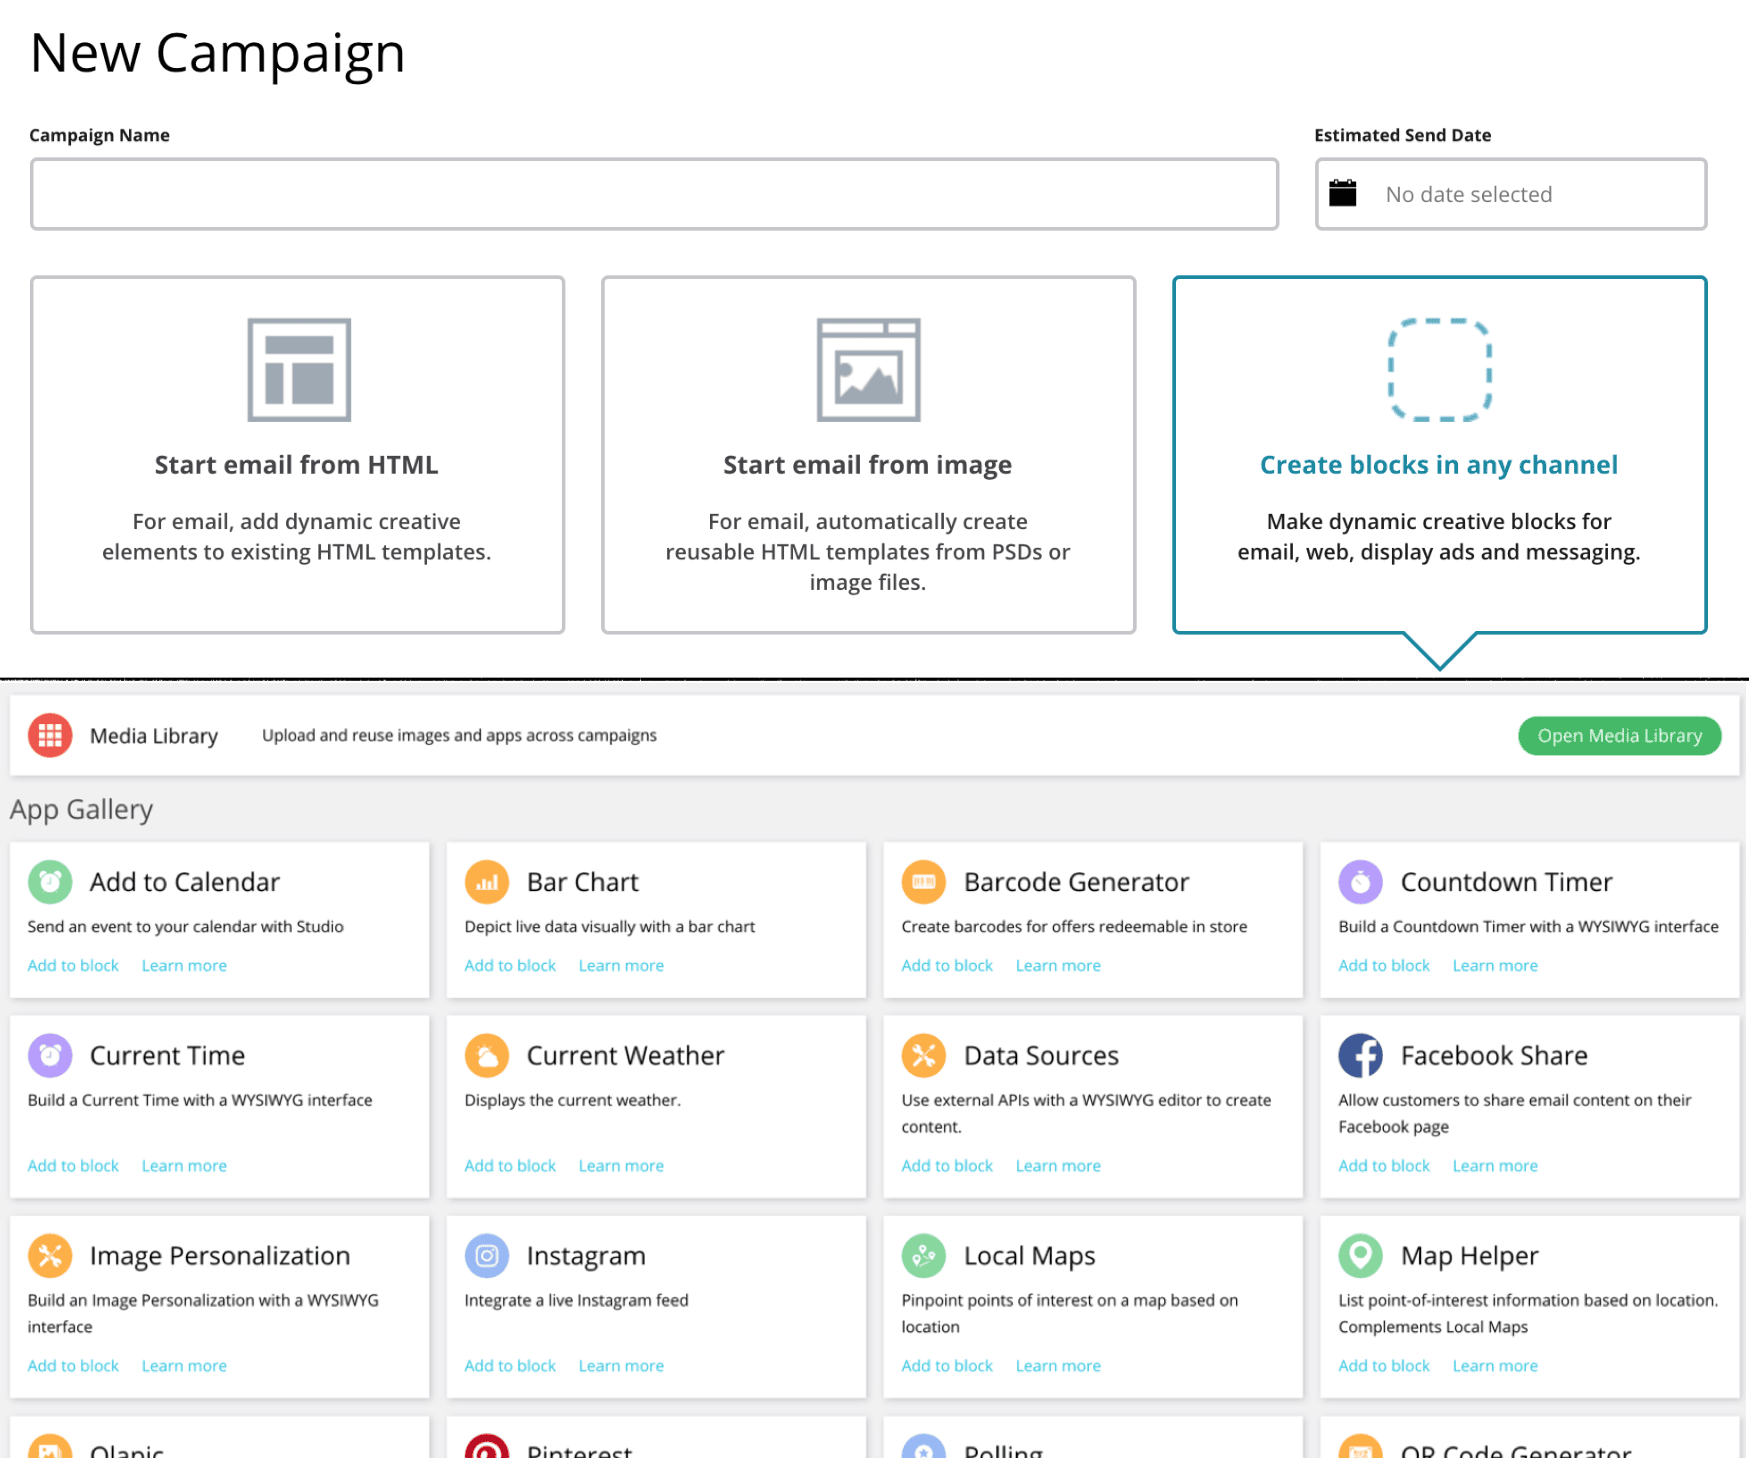1749x1458 pixels.
Task: Click the Current Weather app icon
Action: pyautogui.click(x=487, y=1056)
